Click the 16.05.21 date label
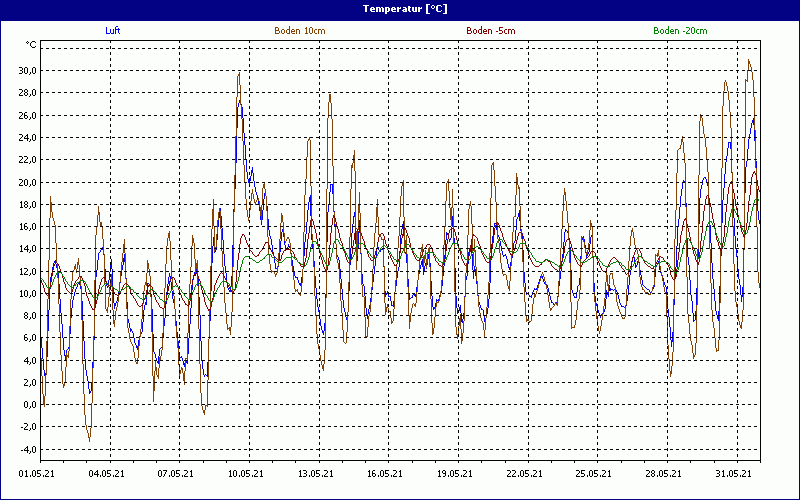The height and width of the screenshot is (500, 800). pyautogui.click(x=384, y=474)
